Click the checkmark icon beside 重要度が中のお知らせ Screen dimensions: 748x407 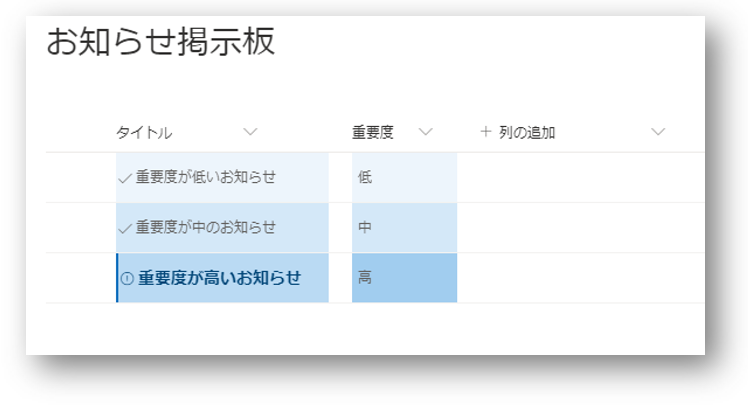126,228
